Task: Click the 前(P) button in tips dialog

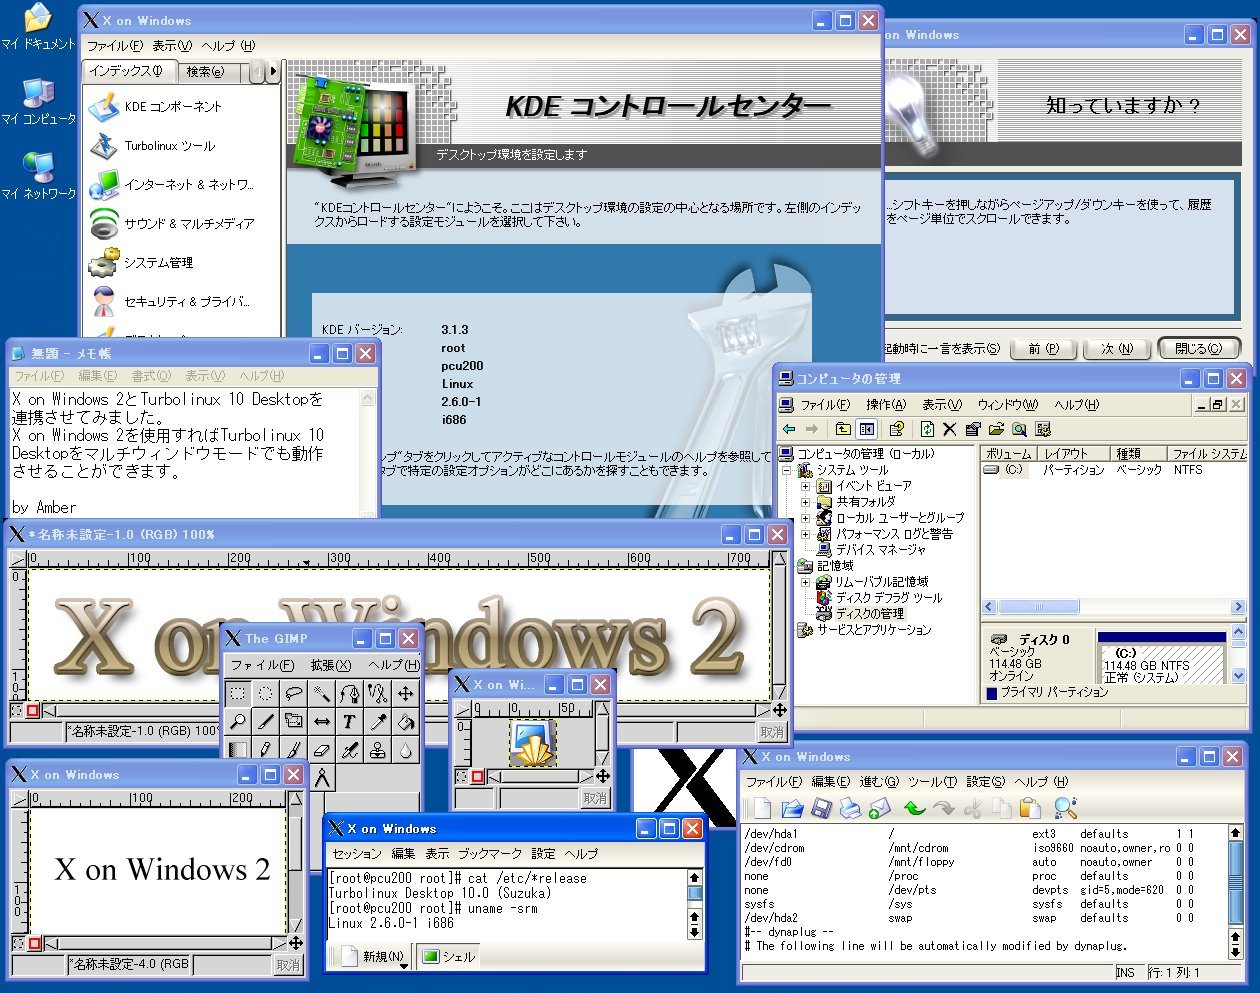Action: (1044, 349)
